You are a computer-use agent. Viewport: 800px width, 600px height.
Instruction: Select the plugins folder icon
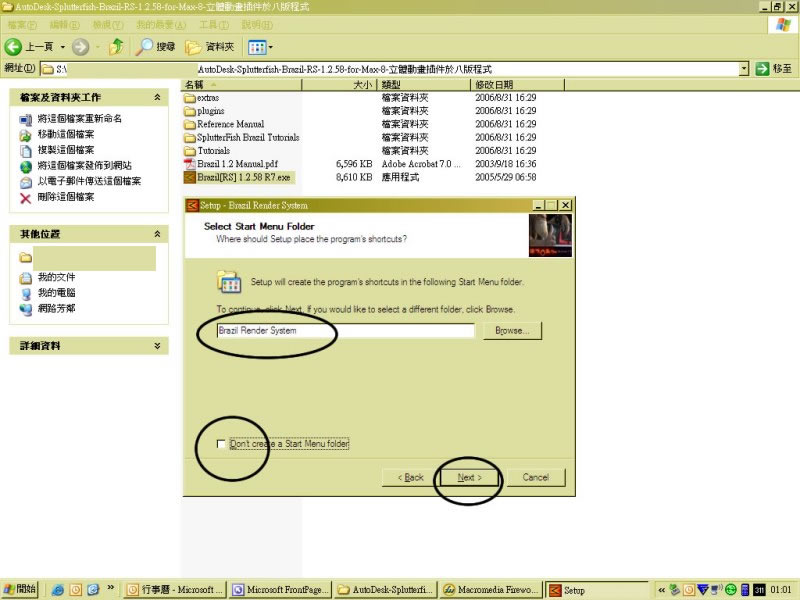190,111
